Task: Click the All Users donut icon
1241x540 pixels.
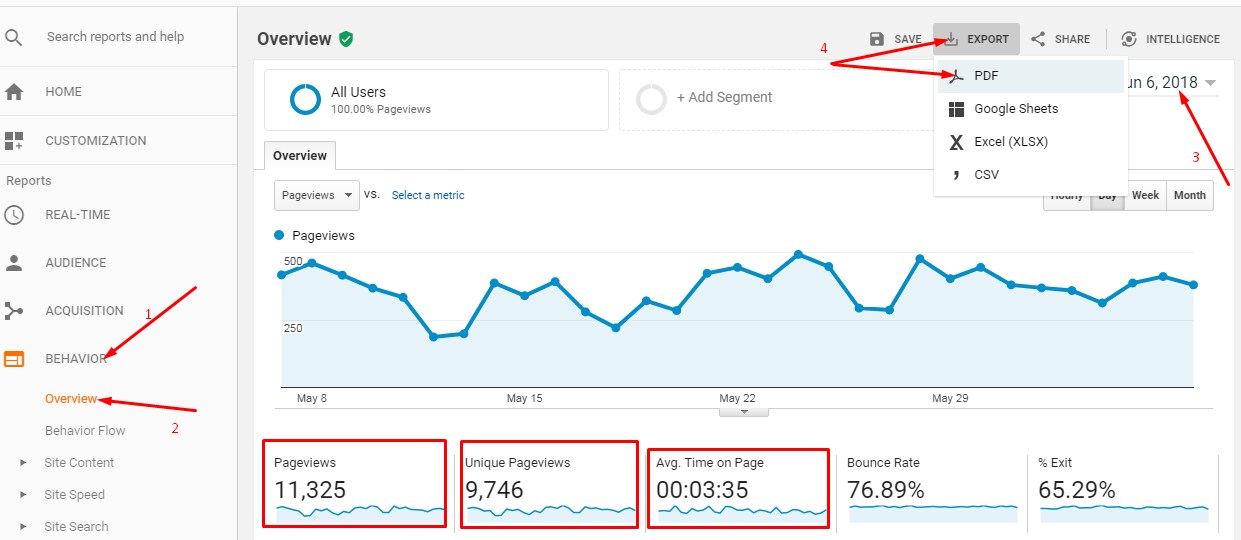Action: (x=305, y=99)
